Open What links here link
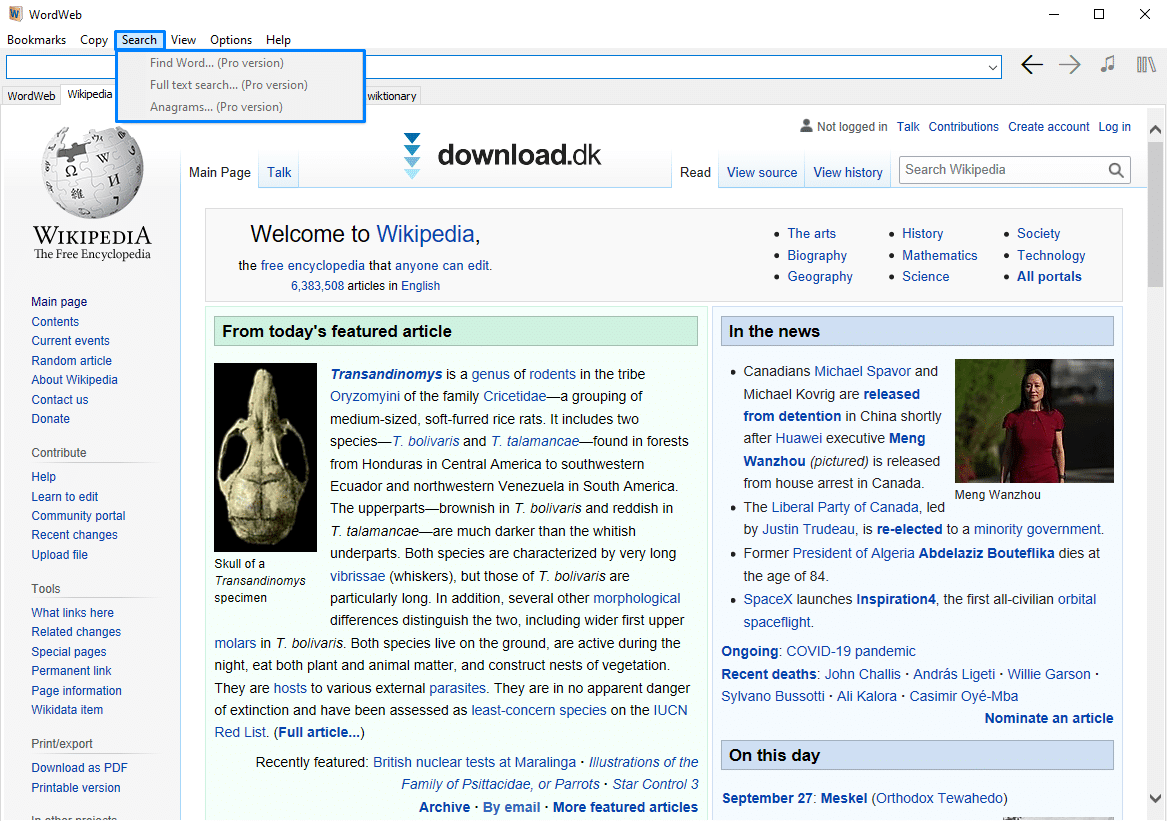Image resolution: width=1167 pixels, height=821 pixels. pyautogui.click(x=72, y=613)
